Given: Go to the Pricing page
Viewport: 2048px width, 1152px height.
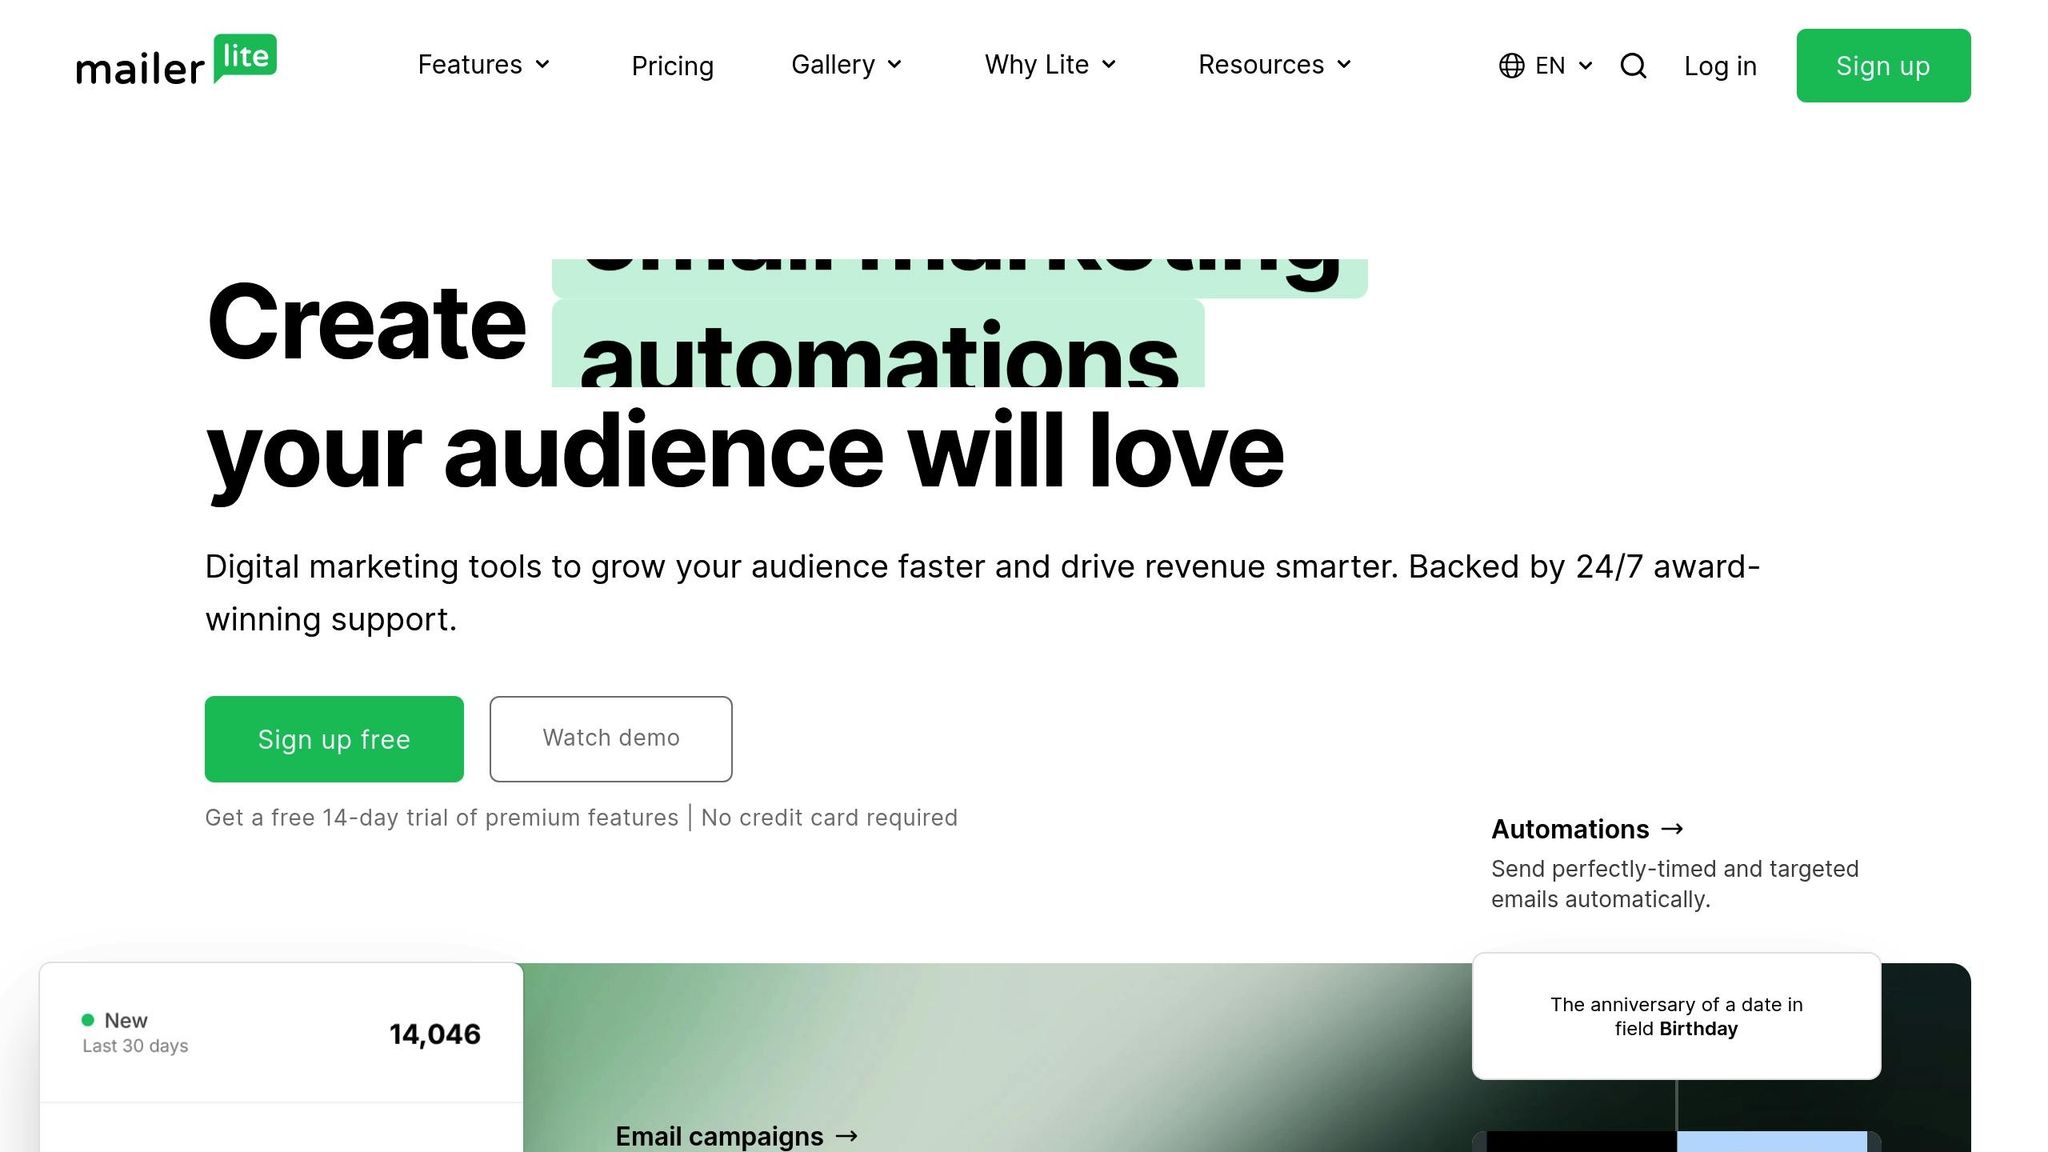Looking at the screenshot, I should [x=672, y=66].
